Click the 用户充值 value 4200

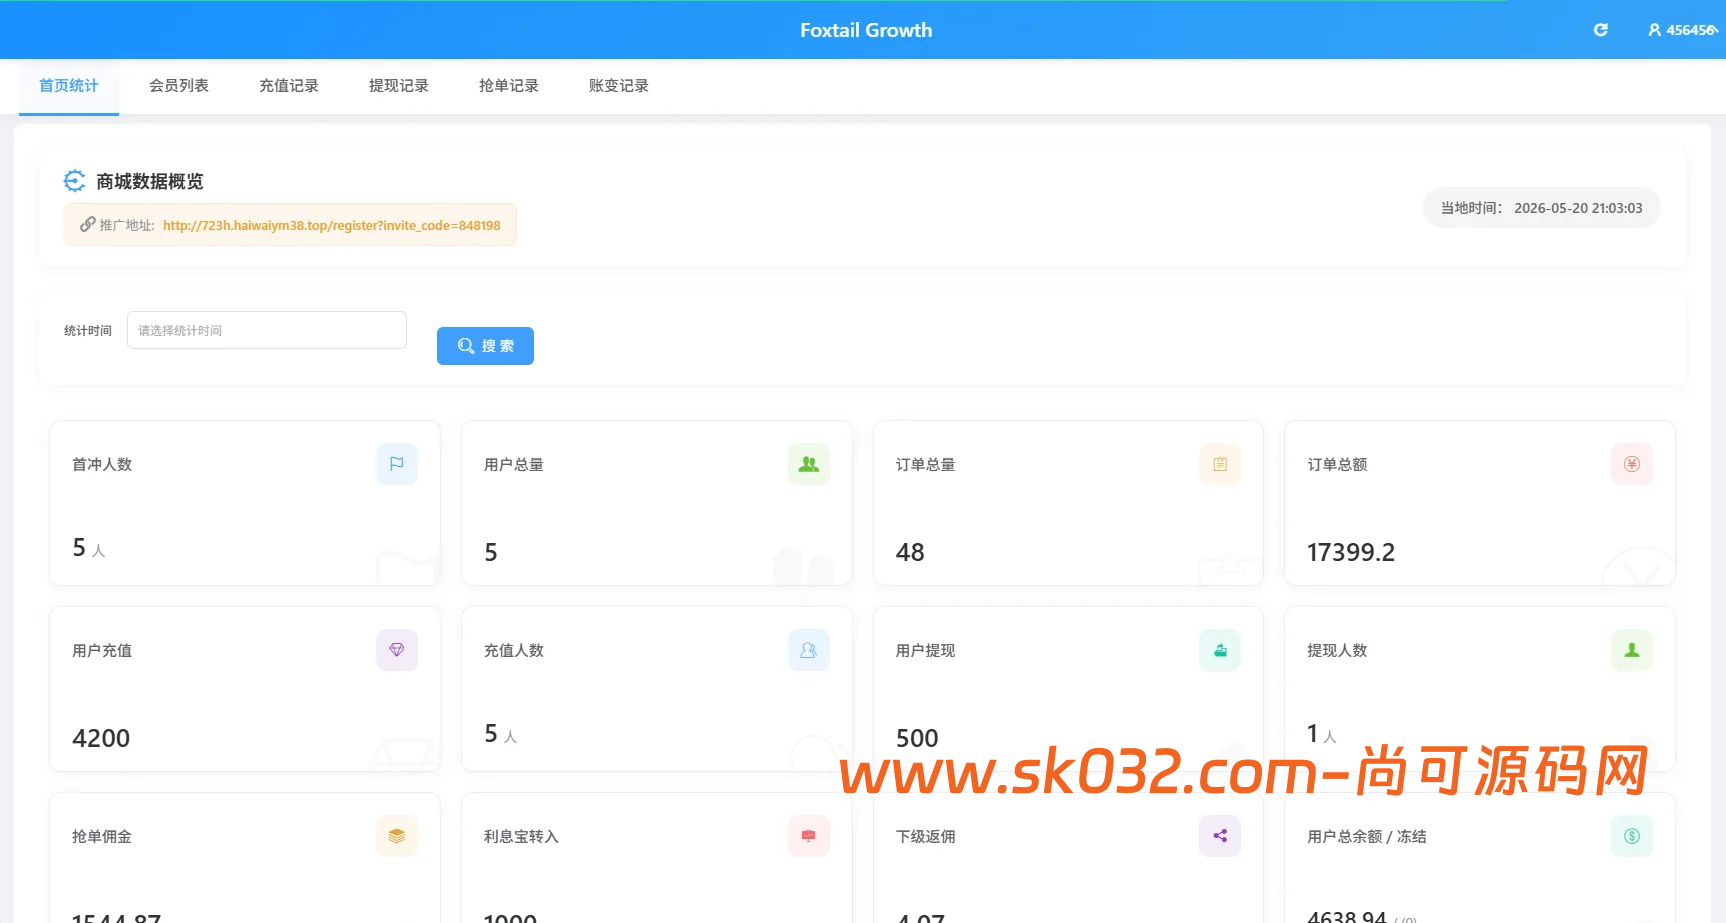coord(101,738)
